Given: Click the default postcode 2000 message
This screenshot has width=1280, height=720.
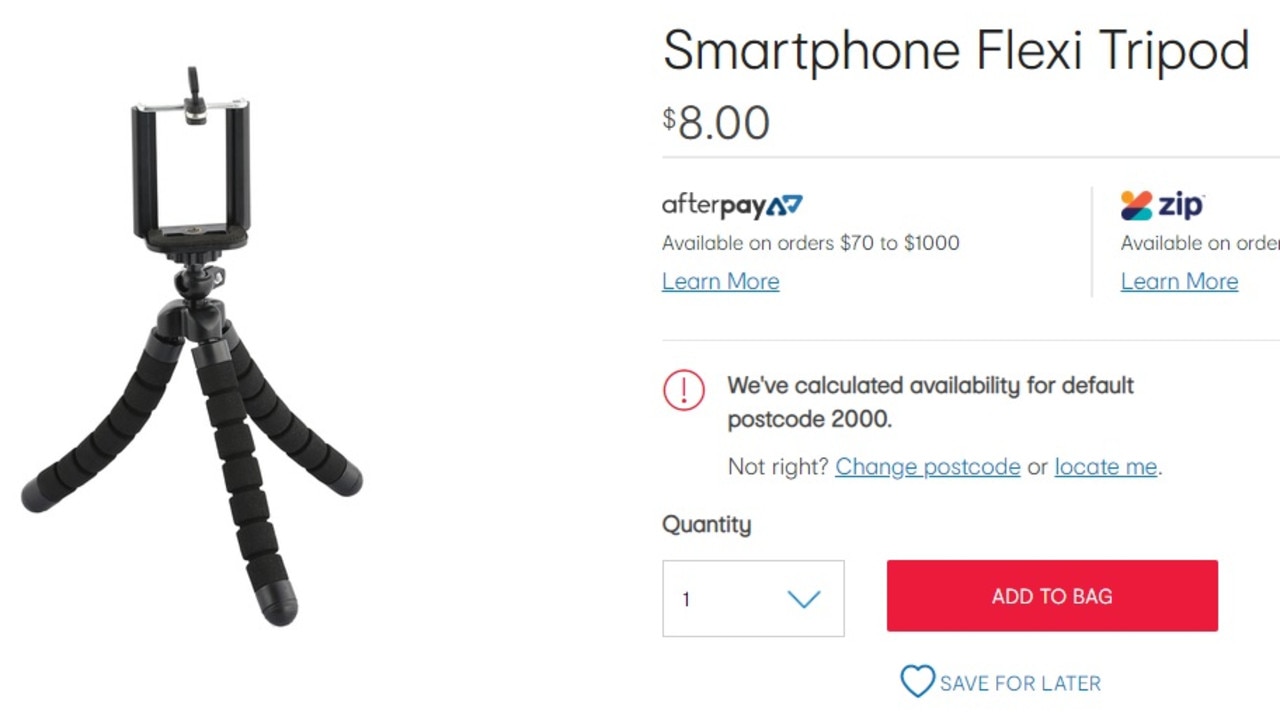Looking at the screenshot, I should click(x=930, y=402).
